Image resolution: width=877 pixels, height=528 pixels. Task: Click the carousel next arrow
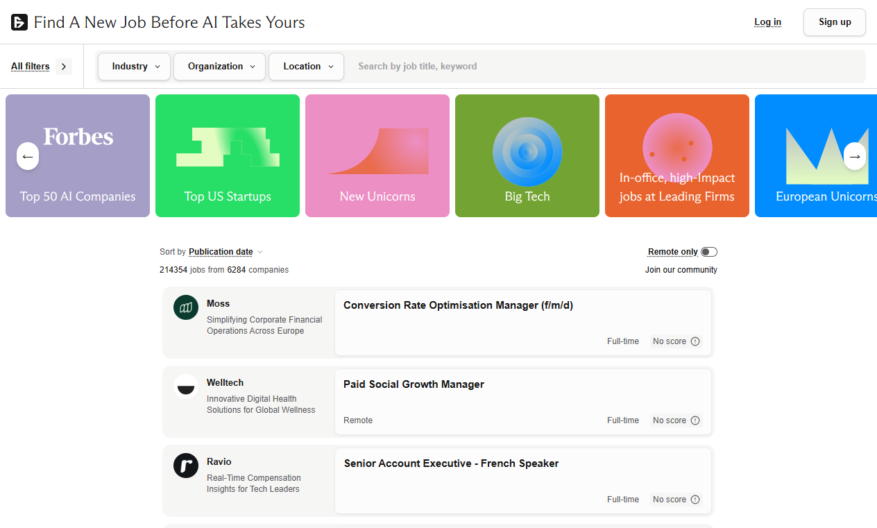tap(854, 156)
